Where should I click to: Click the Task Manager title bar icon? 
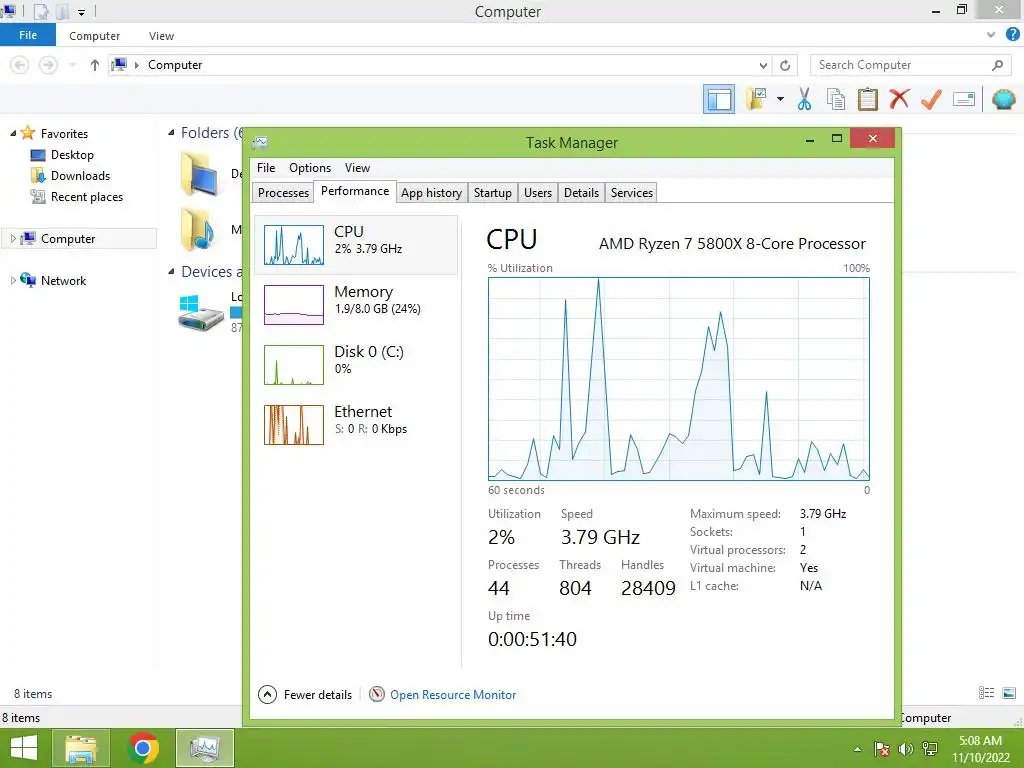click(x=260, y=142)
